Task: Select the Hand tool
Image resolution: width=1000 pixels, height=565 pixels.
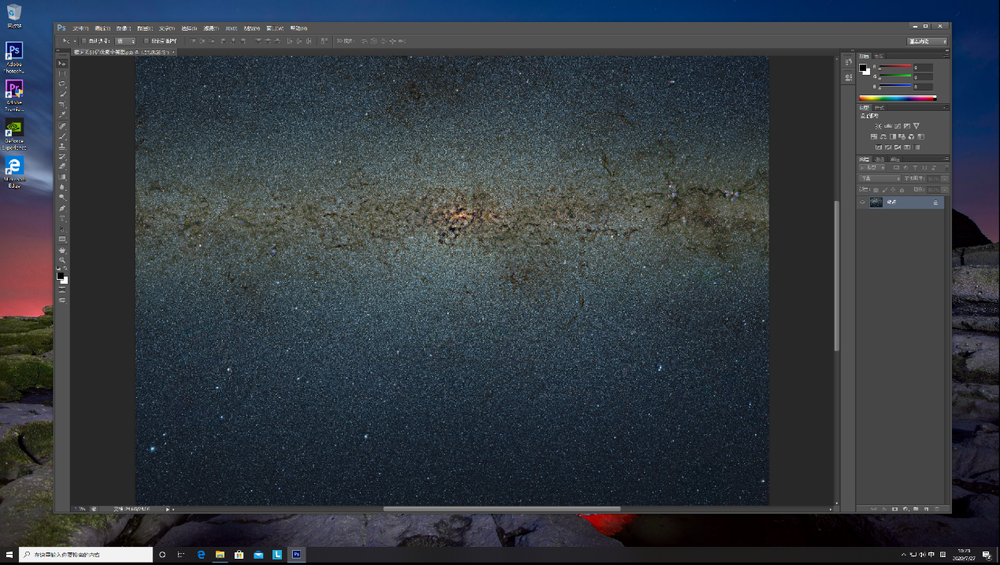Action: click(62, 250)
